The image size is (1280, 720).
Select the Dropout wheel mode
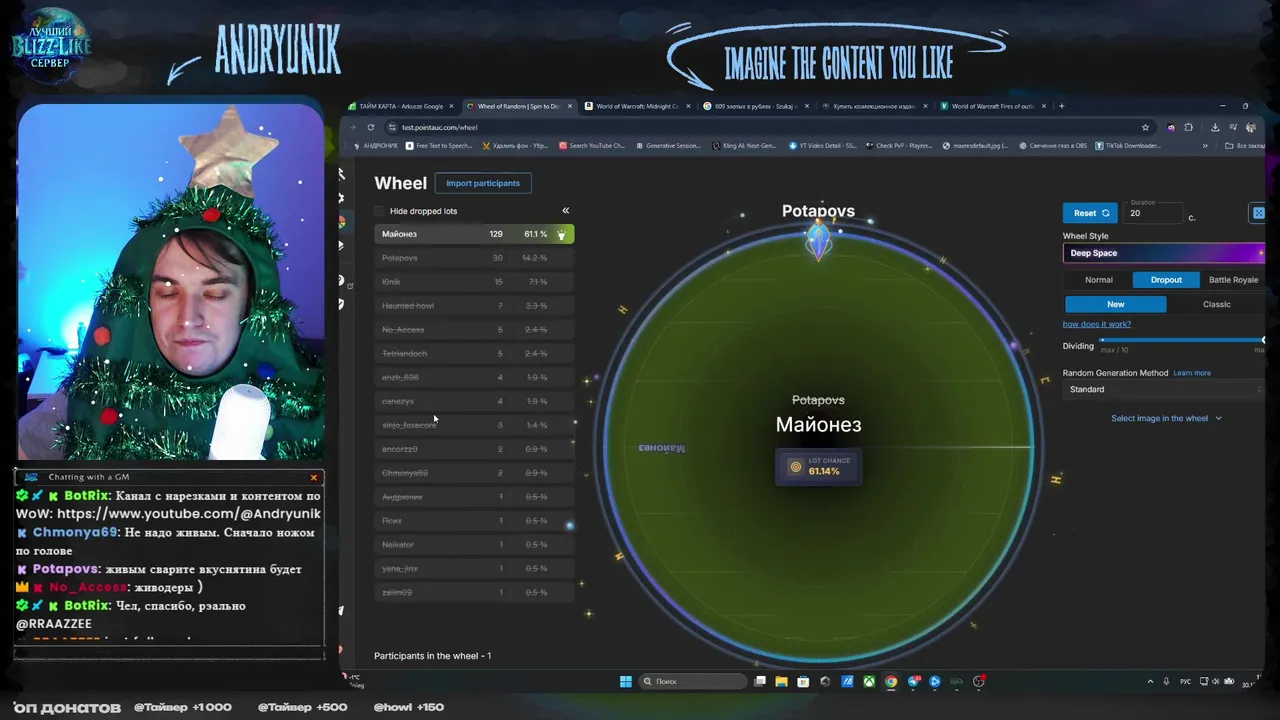click(1166, 280)
